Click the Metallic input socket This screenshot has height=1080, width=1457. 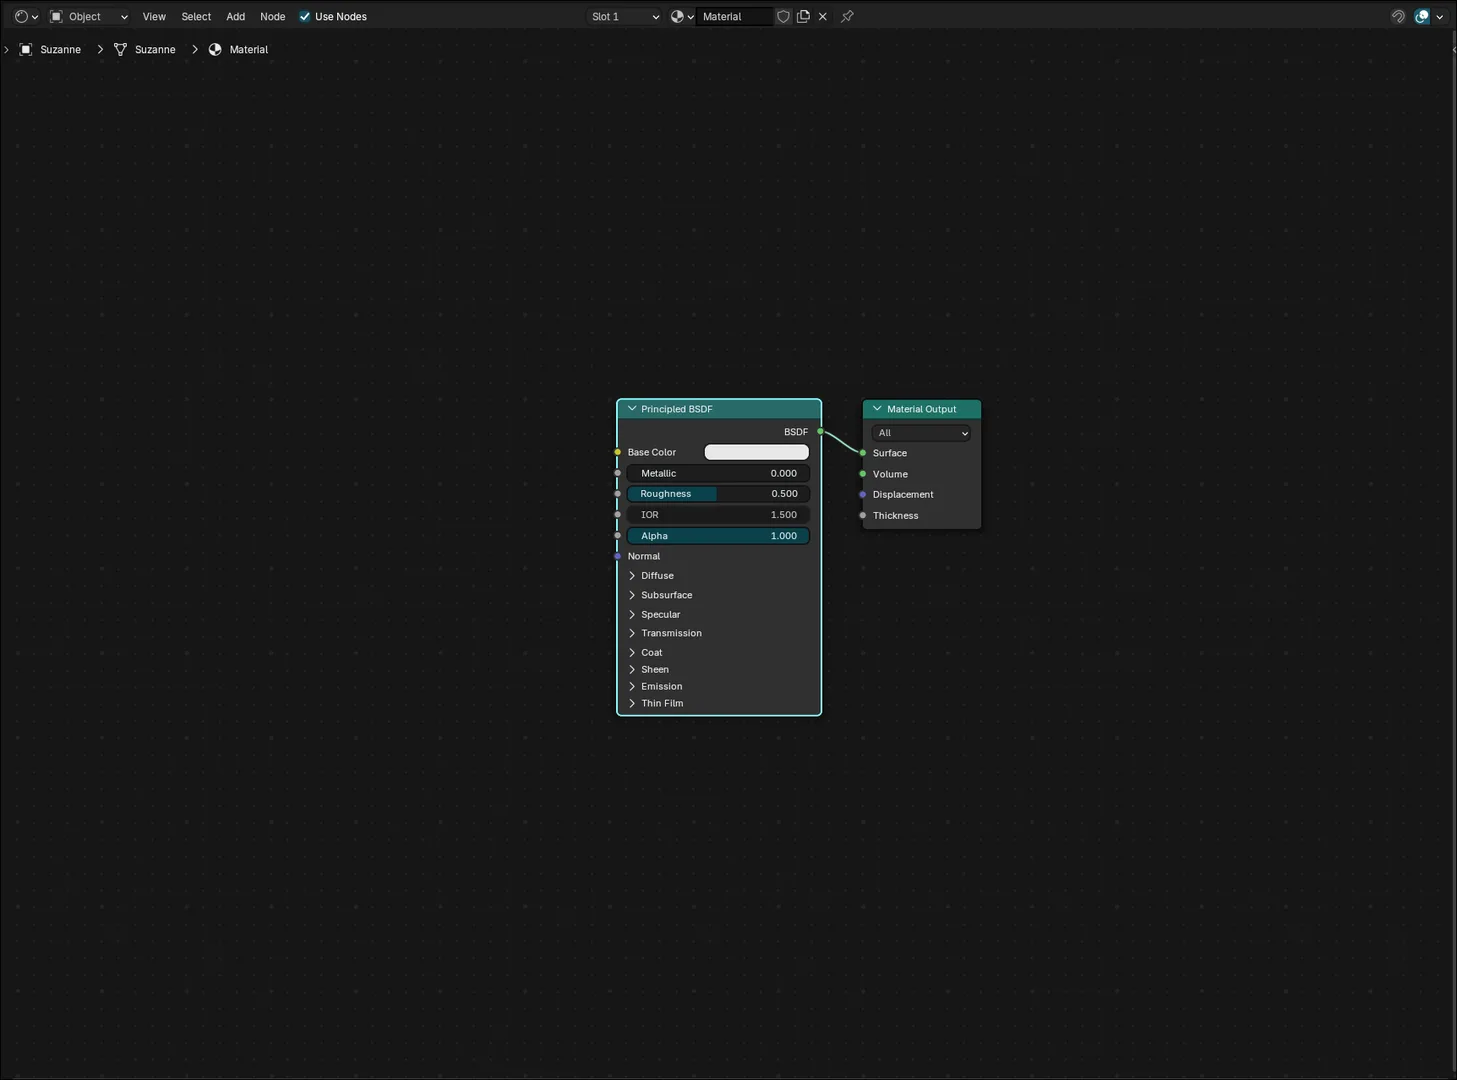[617, 473]
